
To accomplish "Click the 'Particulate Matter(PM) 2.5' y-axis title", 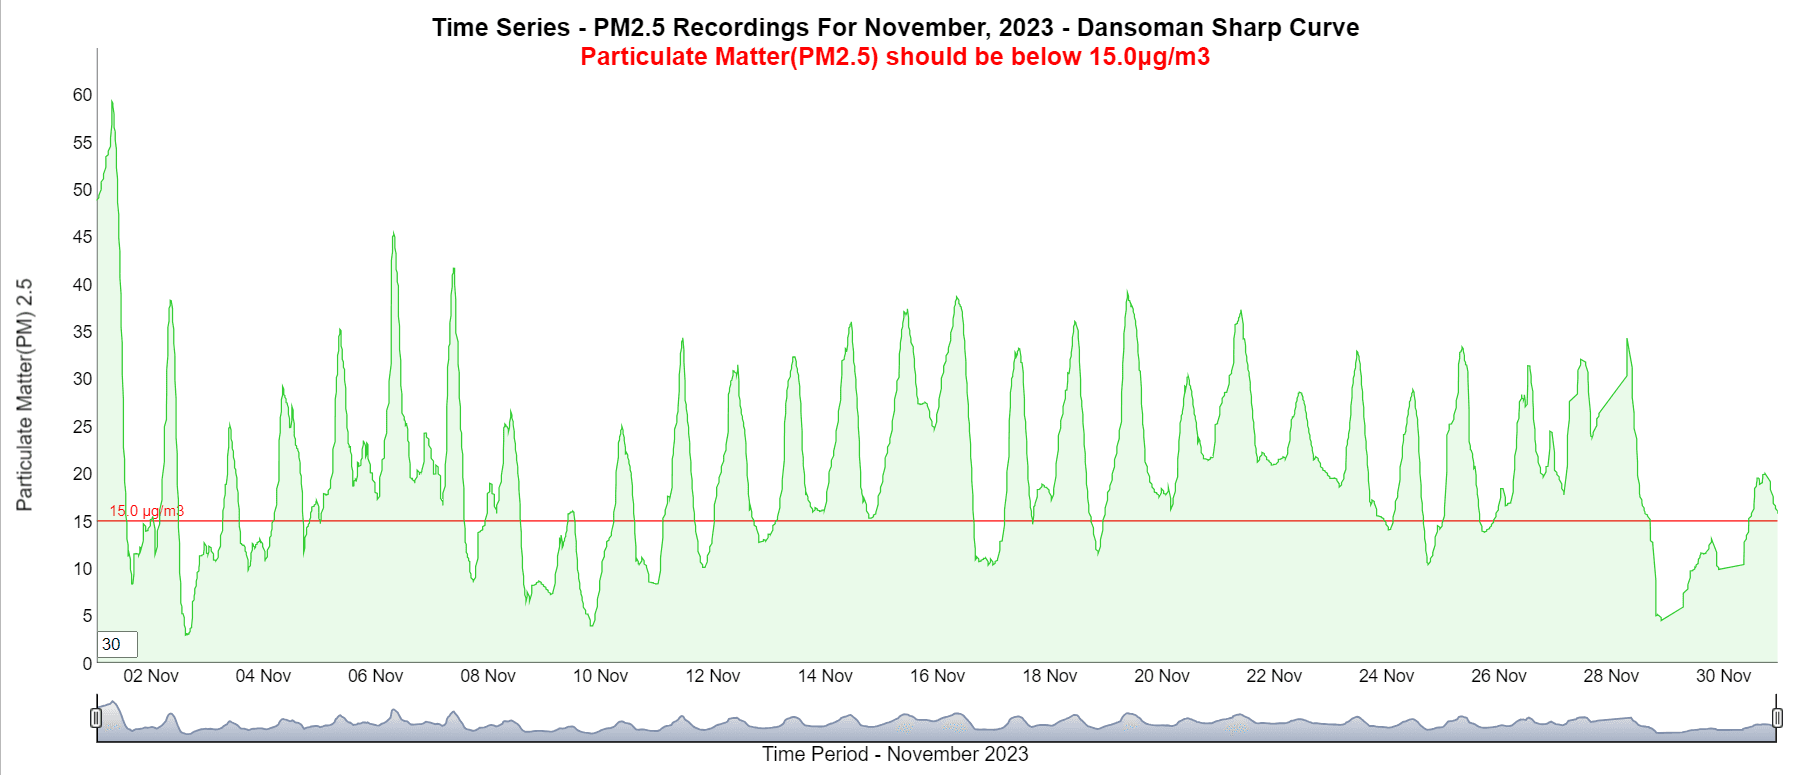I will click(x=25, y=395).
